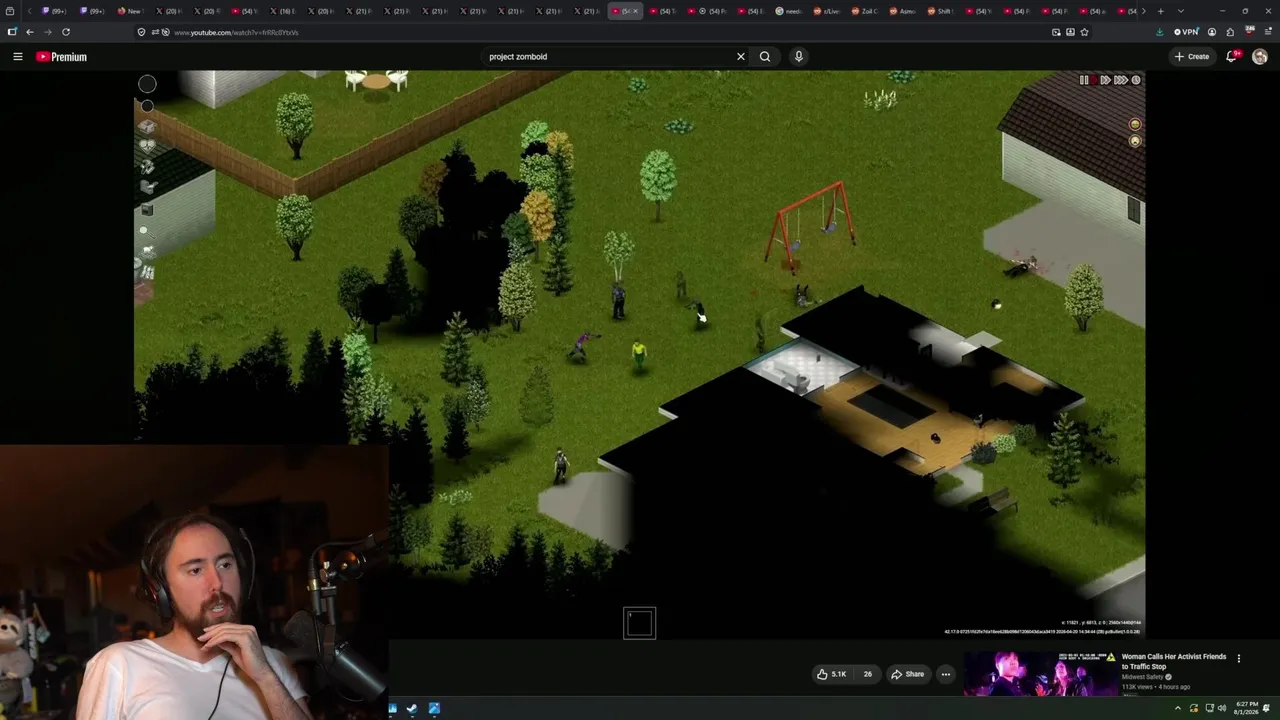
Task: Open the taskbar volume control
Action: (1222, 708)
